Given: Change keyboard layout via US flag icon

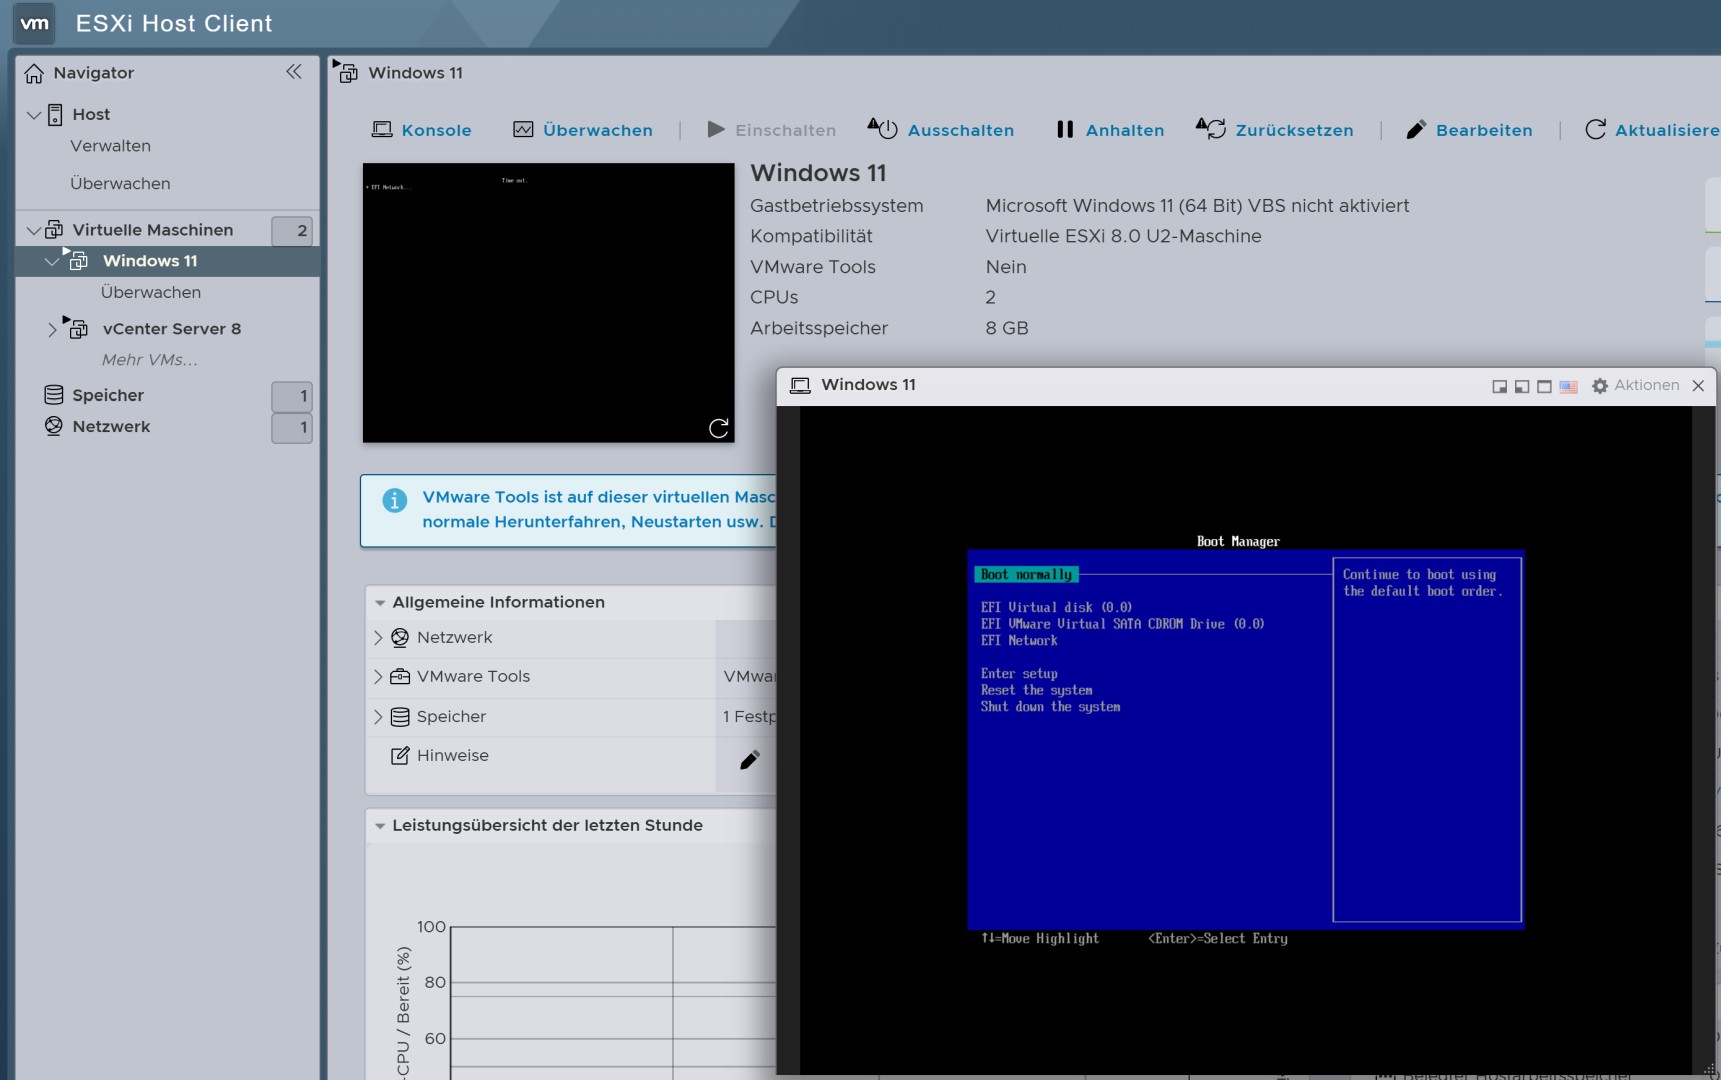Looking at the screenshot, I should tap(1568, 387).
